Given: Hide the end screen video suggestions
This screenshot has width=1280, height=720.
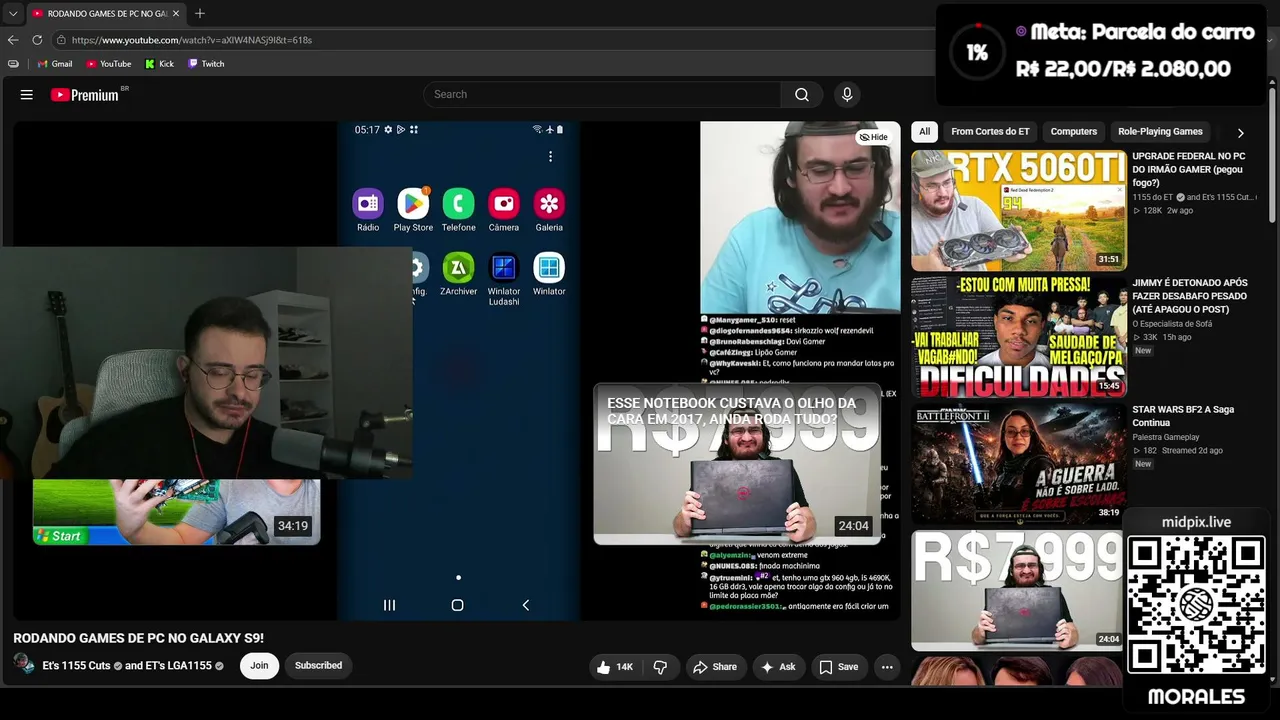Looking at the screenshot, I should [x=874, y=137].
